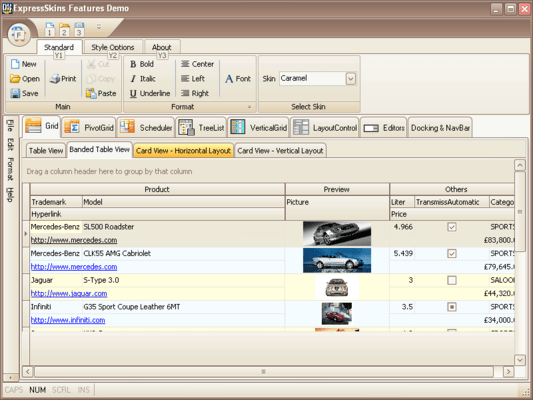
Task: Click the Paste clipboard icon
Action: (91, 93)
